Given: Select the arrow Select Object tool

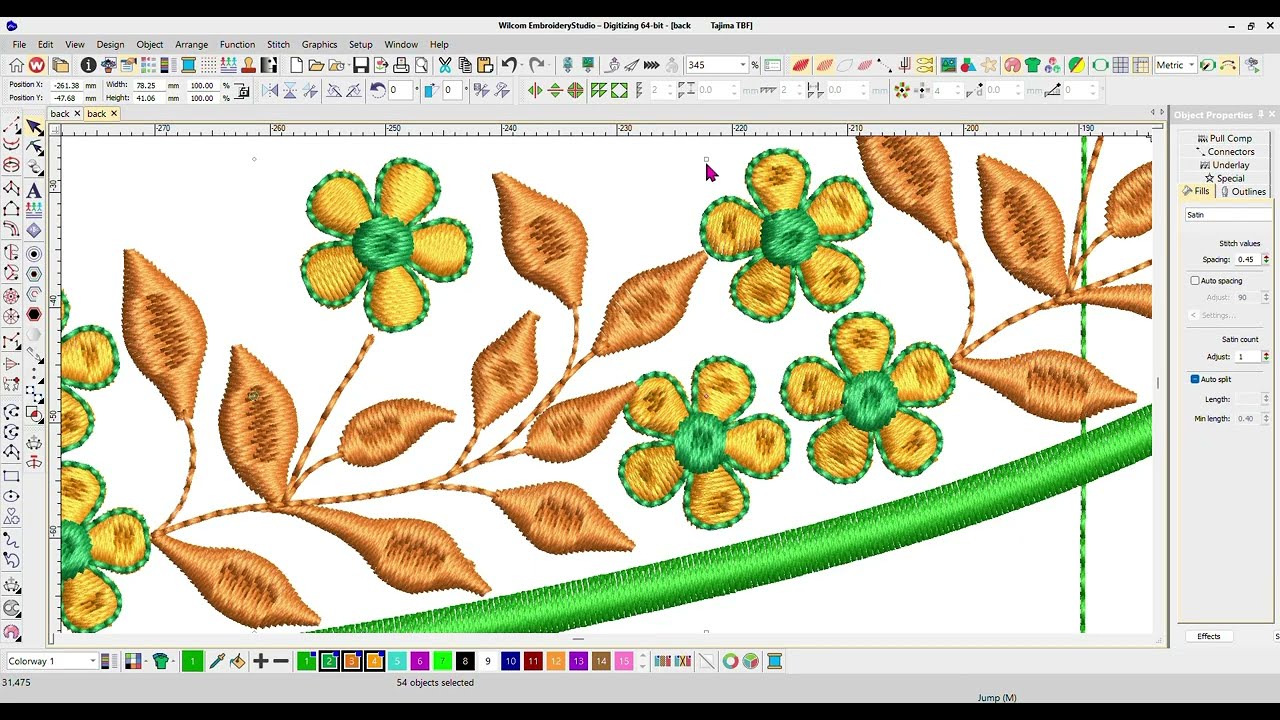Looking at the screenshot, I should tap(34, 127).
